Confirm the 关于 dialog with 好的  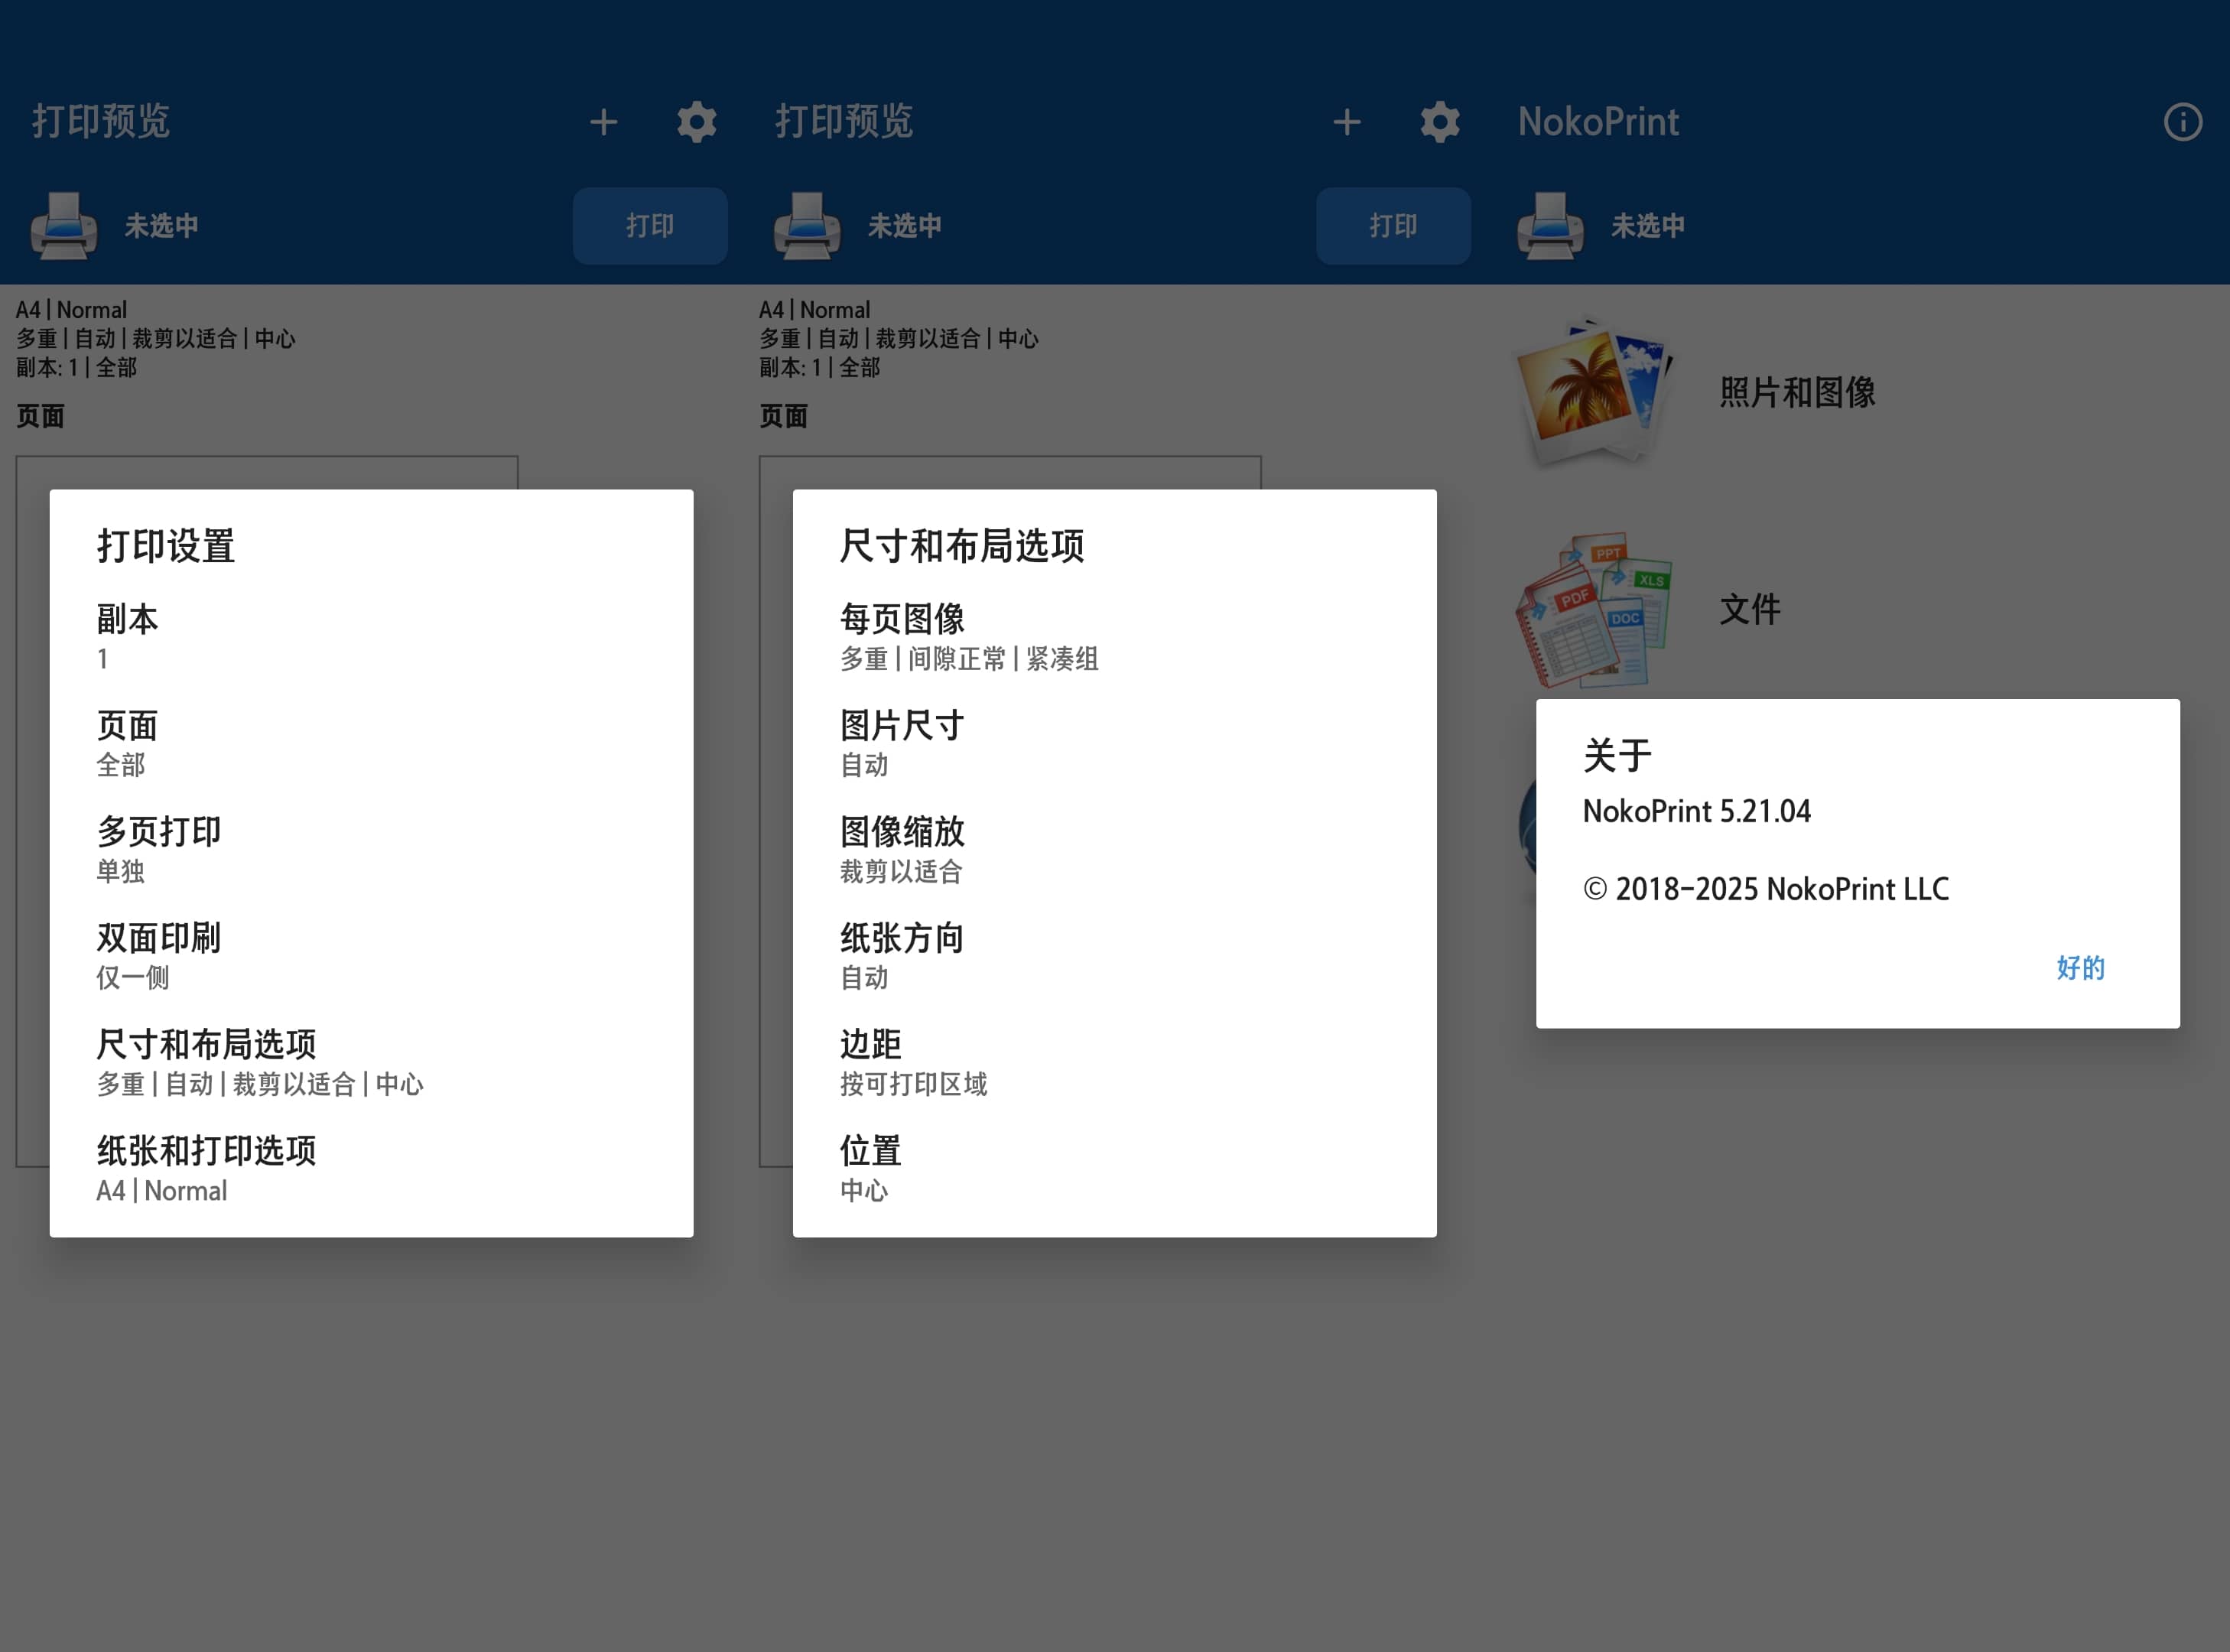pos(2080,967)
